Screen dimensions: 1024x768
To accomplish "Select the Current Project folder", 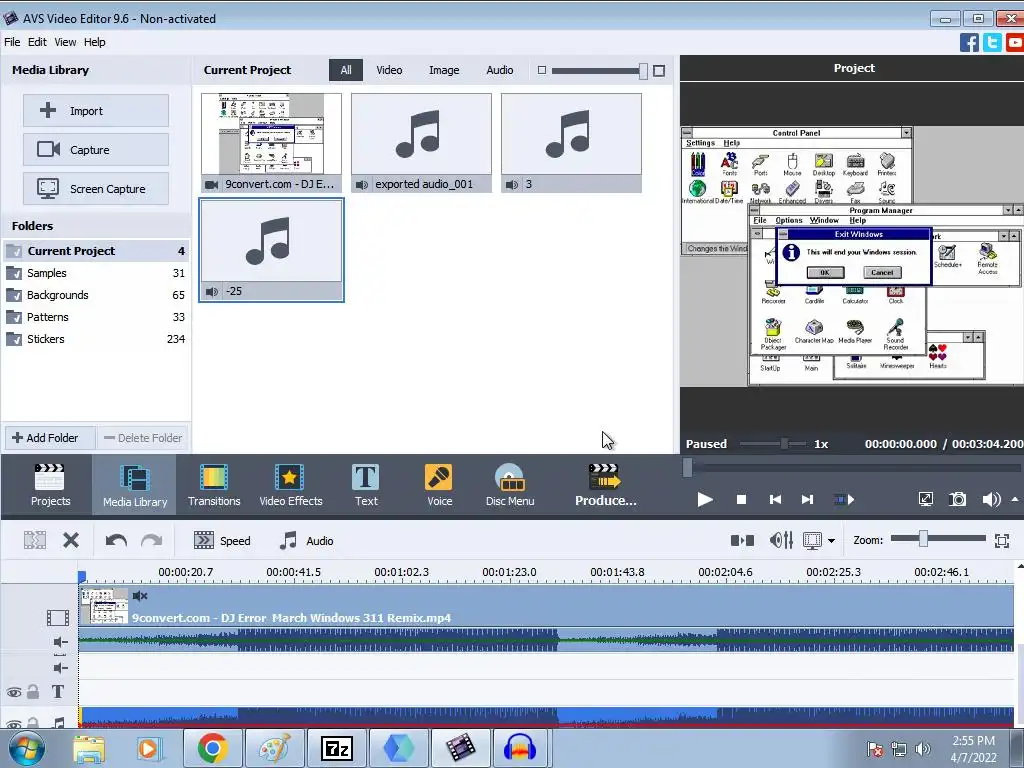I will [96, 251].
